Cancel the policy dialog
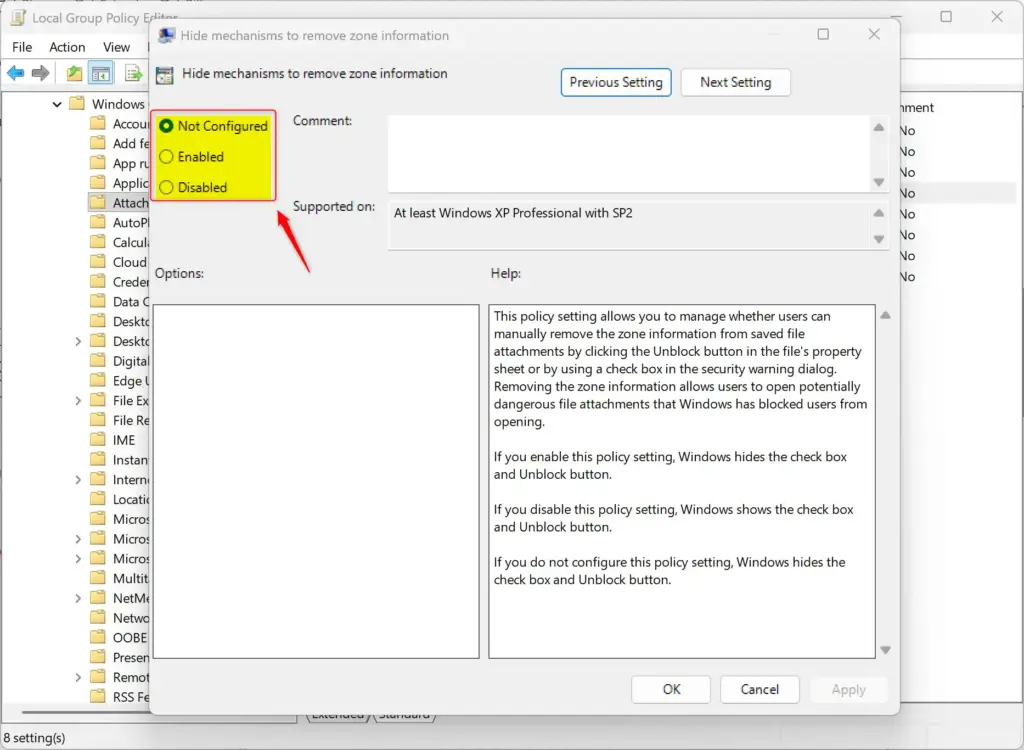This screenshot has width=1024, height=750. [760, 689]
